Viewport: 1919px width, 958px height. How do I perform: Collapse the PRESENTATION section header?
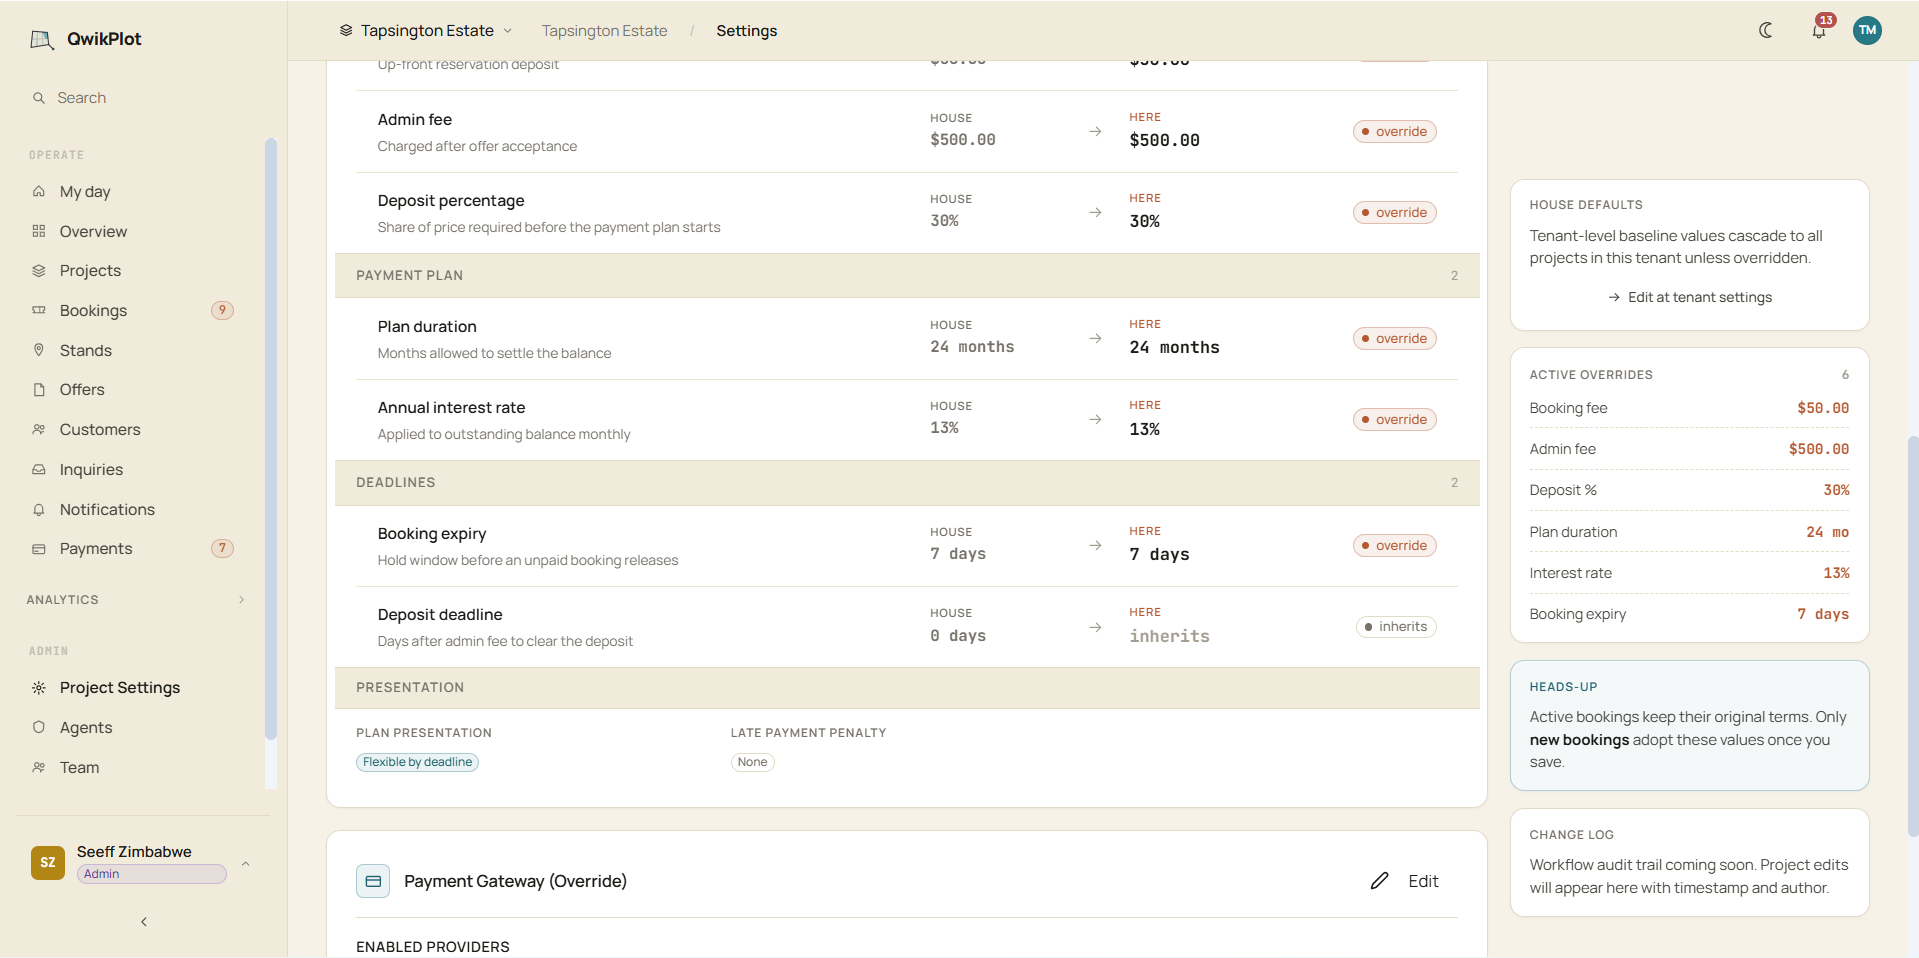click(x=907, y=688)
